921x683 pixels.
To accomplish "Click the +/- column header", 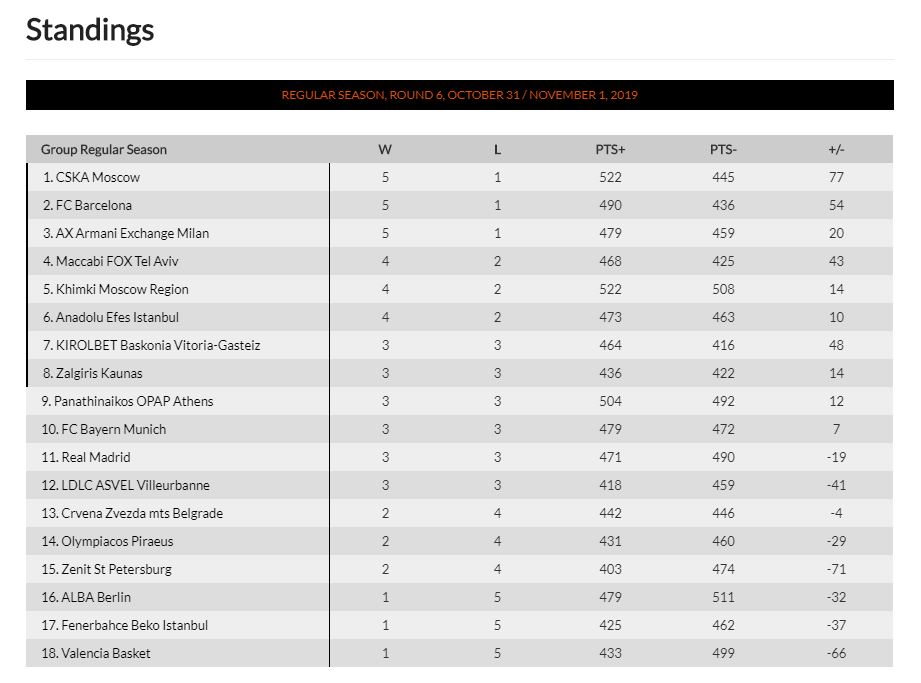I will pyautogui.click(x=836, y=150).
